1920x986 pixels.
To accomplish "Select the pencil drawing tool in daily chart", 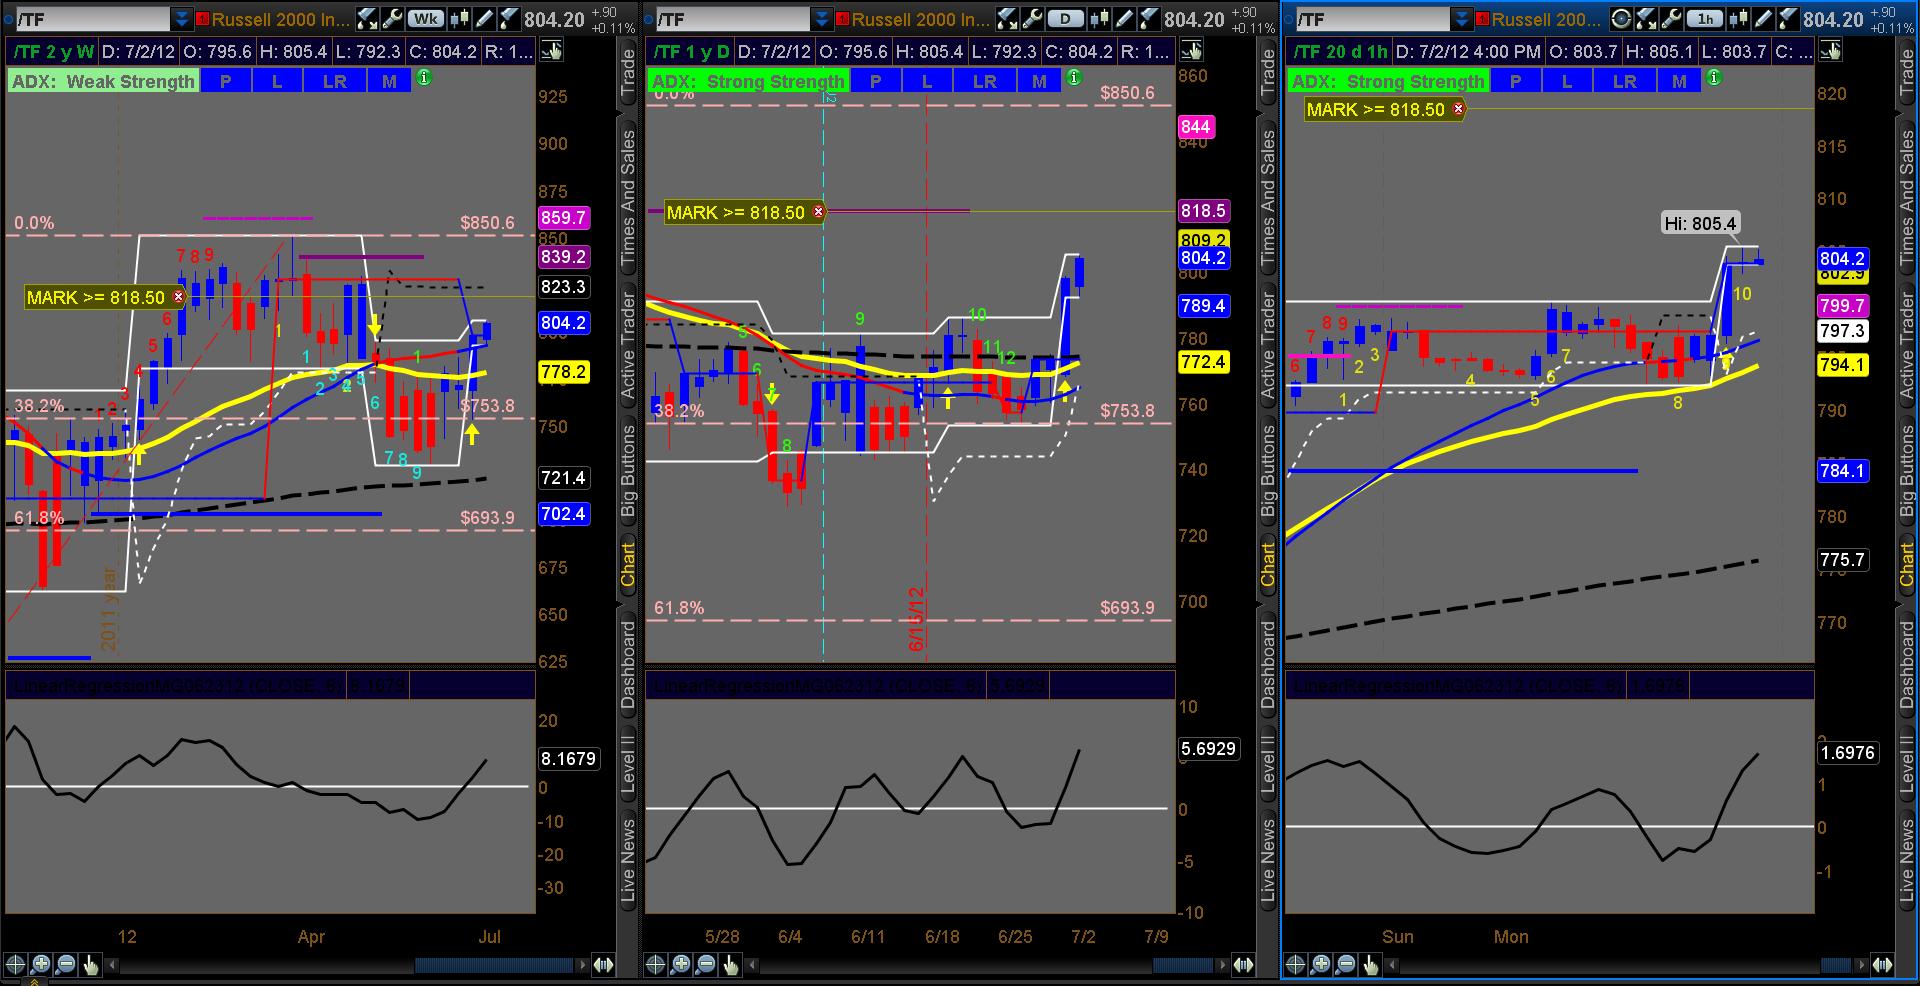I will tap(1125, 19).
